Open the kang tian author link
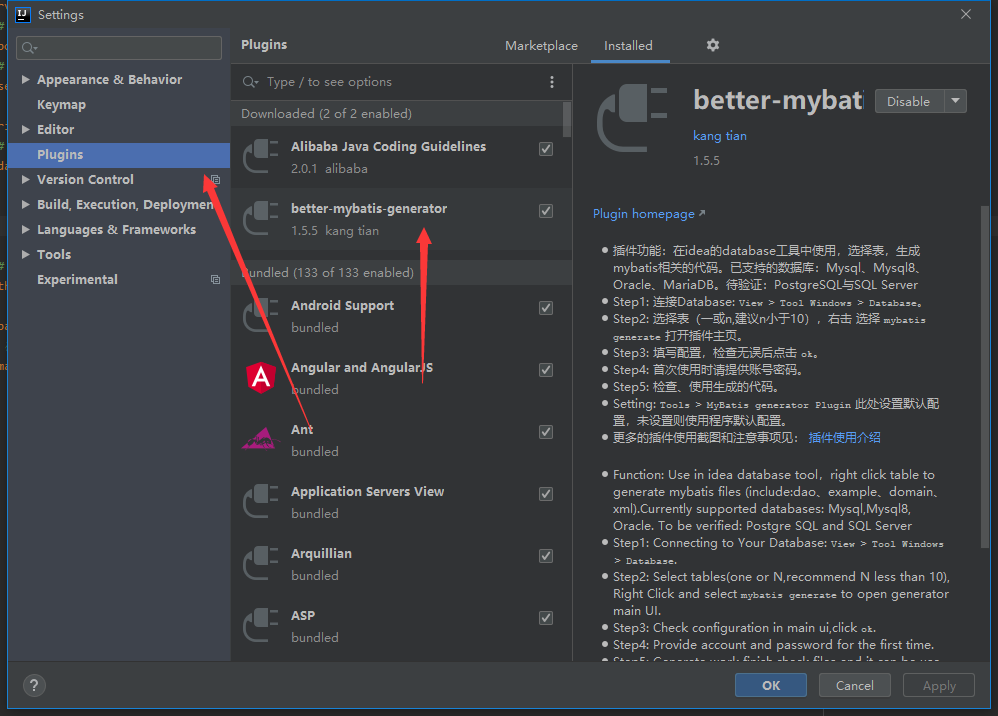The width and height of the screenshot is (998, 716). click(720, 136)
